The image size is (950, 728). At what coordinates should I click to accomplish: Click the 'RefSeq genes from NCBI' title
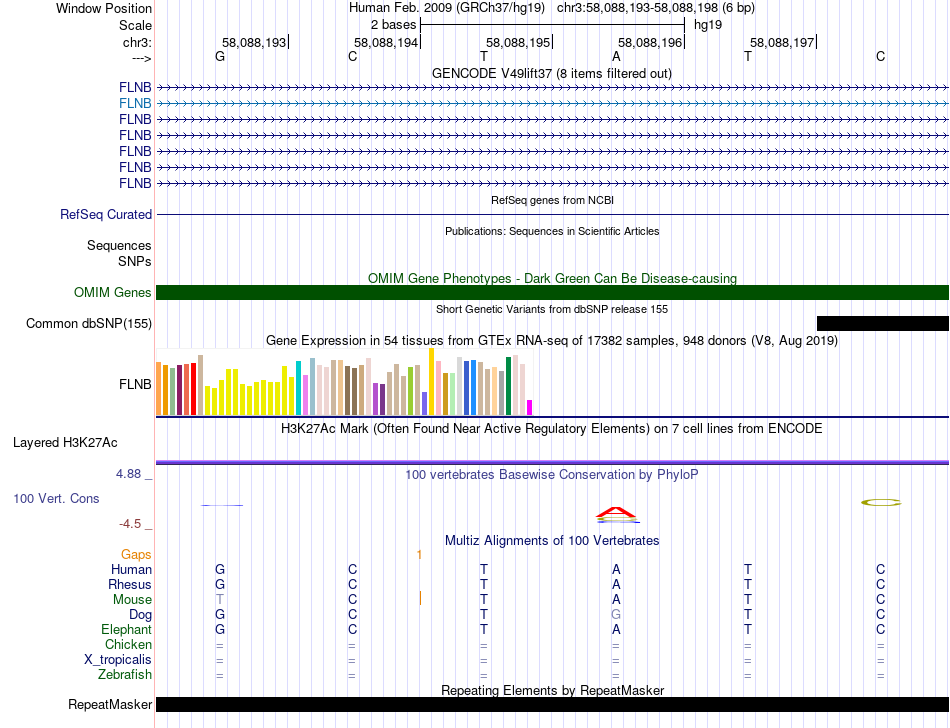point(552,200)
